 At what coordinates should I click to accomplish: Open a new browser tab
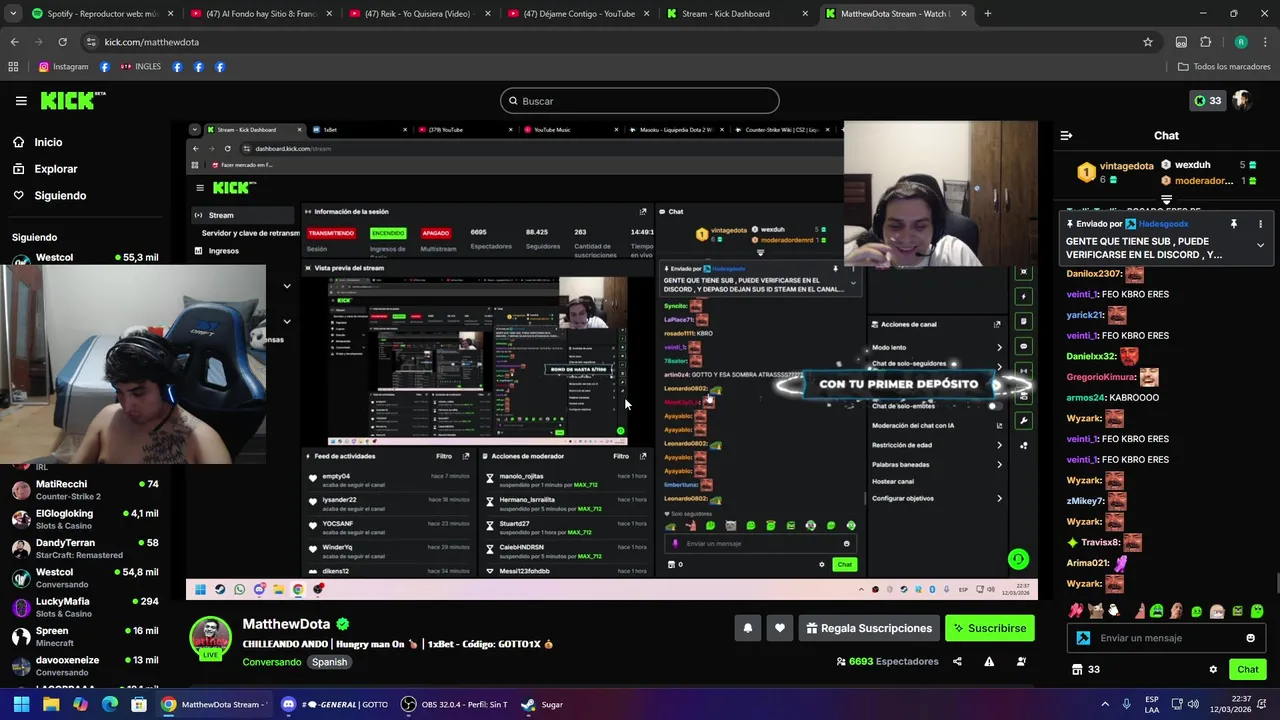coord(988,14)
